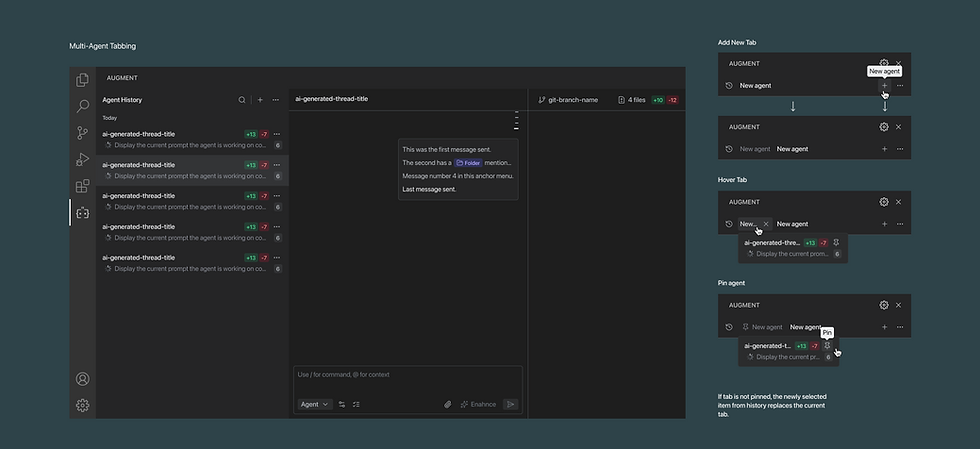The width and height of the screenshot is (980, 449).
Task: Click the ai-generated-thread-title chat header
Action: click(x=332, y=99)
